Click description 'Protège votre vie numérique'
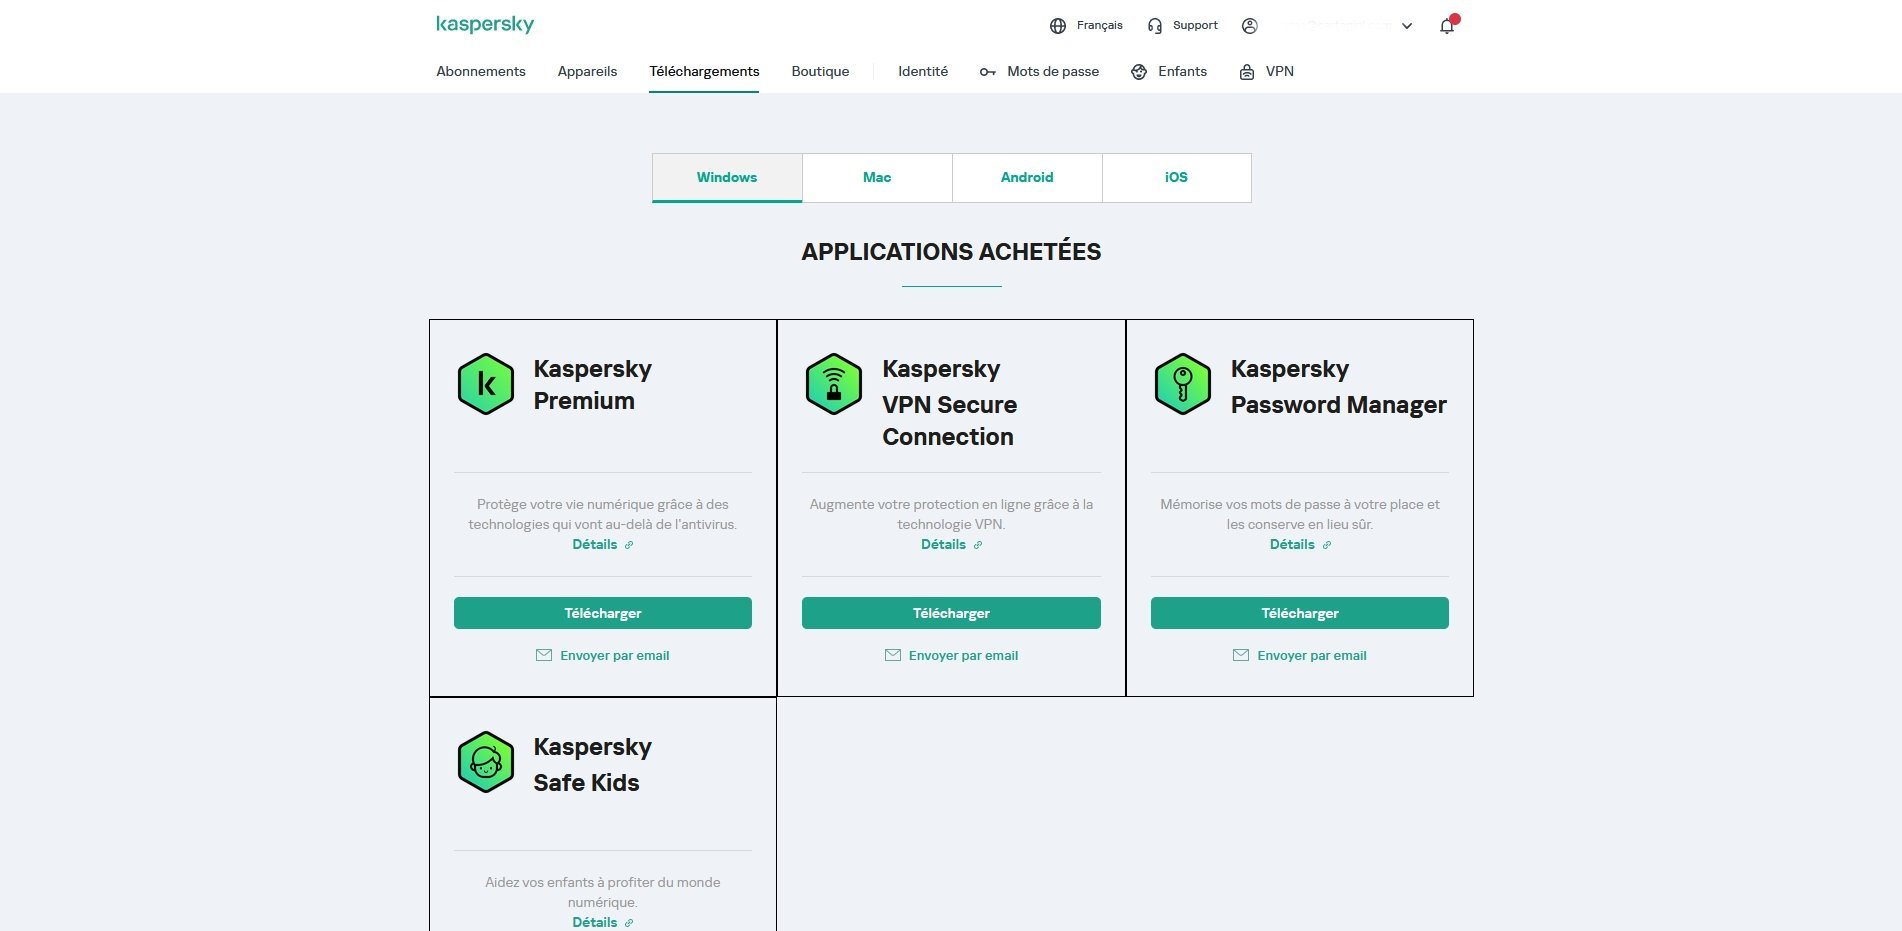 (603, 514)
